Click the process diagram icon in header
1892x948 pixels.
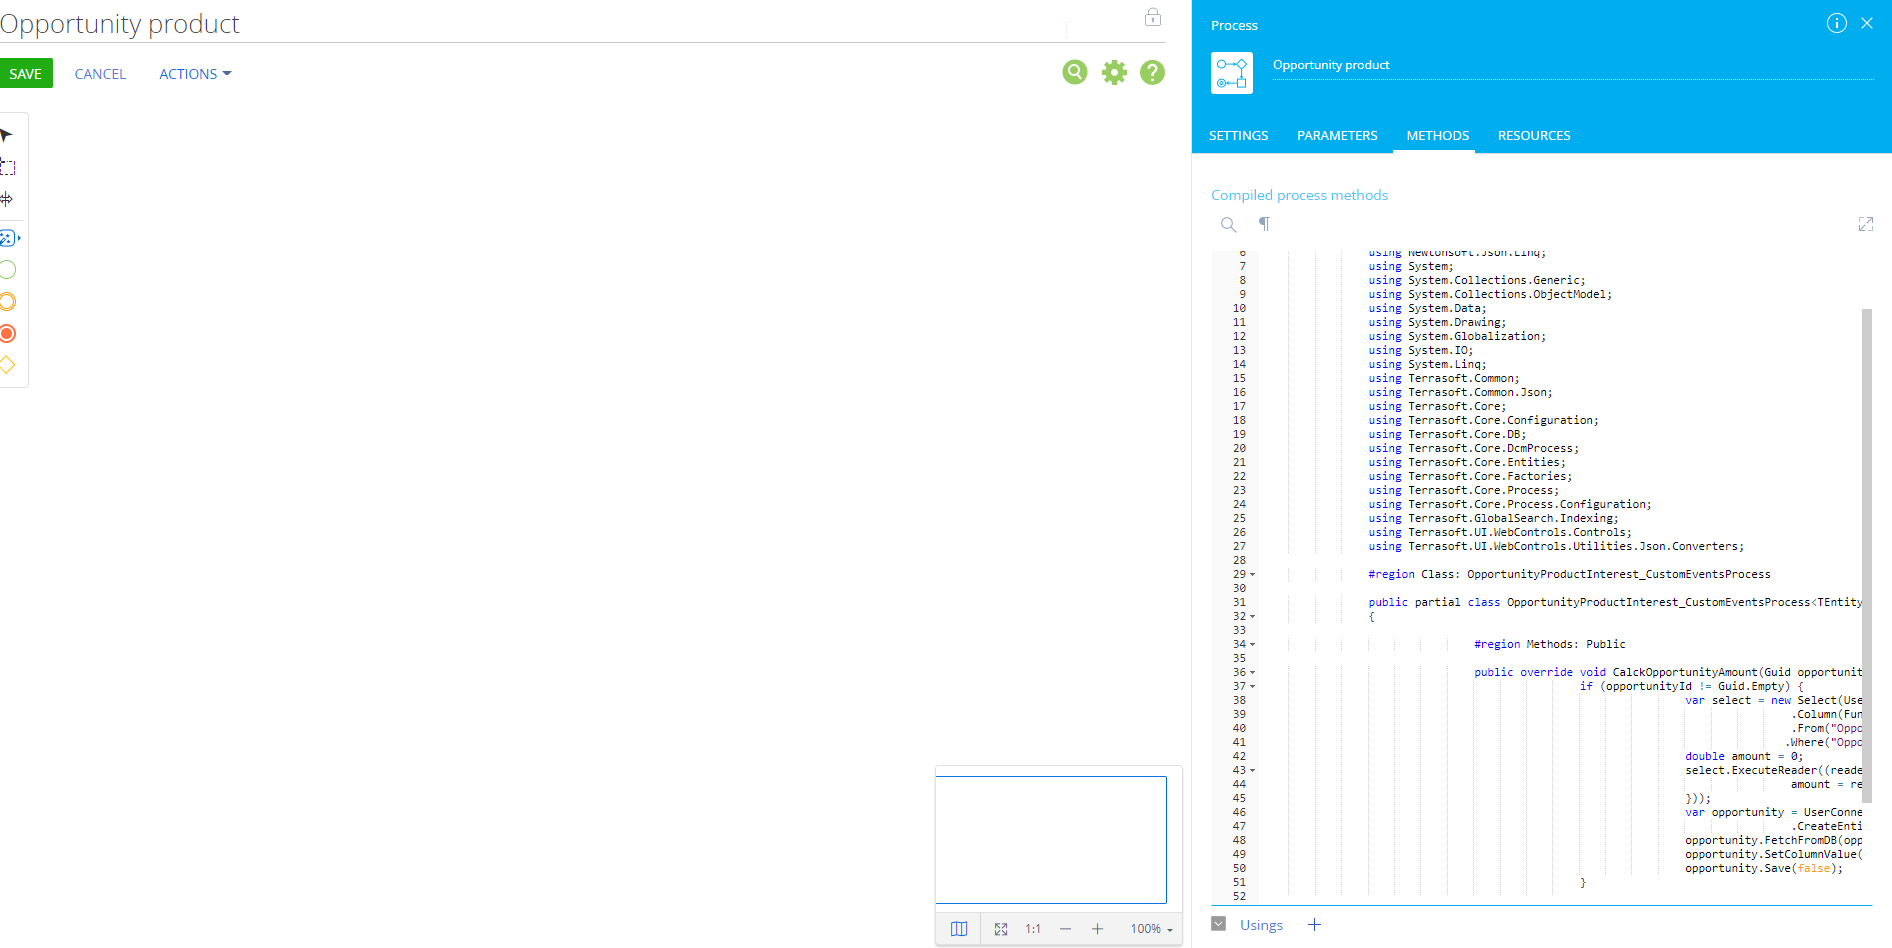pos(1232,73)
